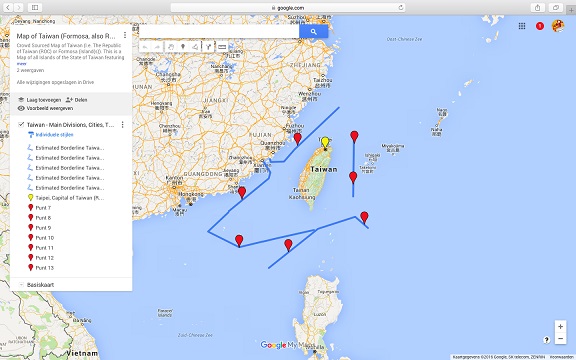Click red marker on Guangdong coast

coord(242,192)
